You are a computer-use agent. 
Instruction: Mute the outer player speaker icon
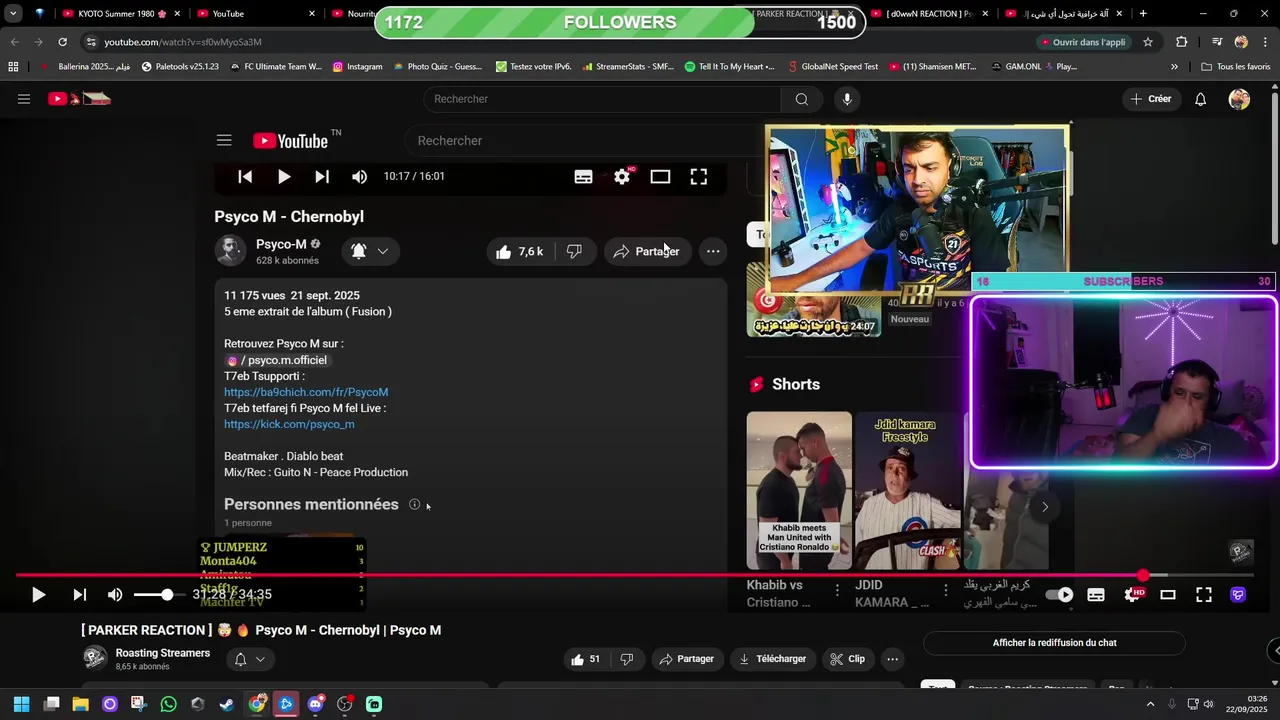point(115,595)
